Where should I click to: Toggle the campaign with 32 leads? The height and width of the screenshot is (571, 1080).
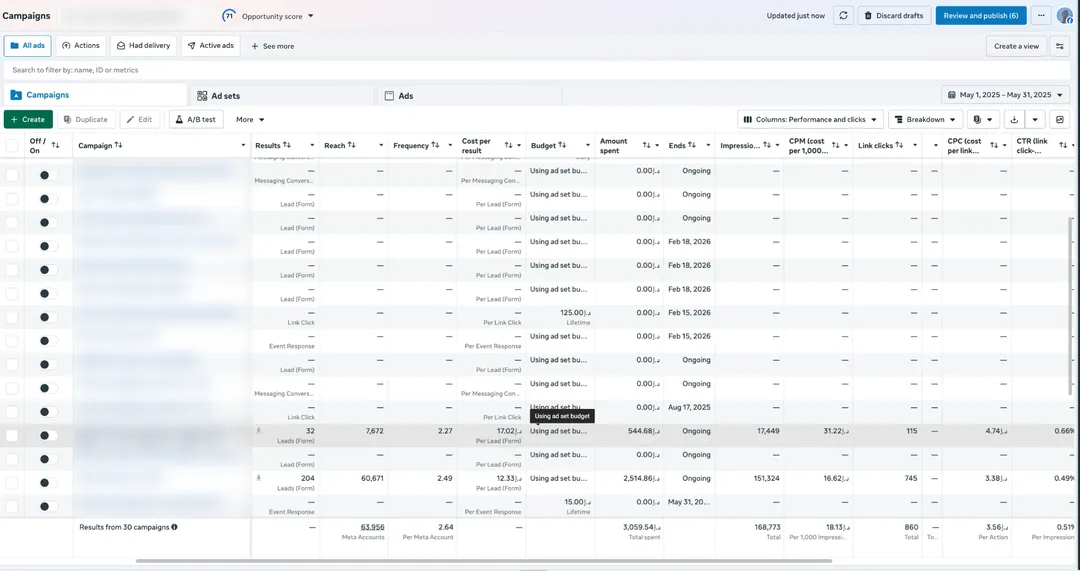(x=48, y=435)
